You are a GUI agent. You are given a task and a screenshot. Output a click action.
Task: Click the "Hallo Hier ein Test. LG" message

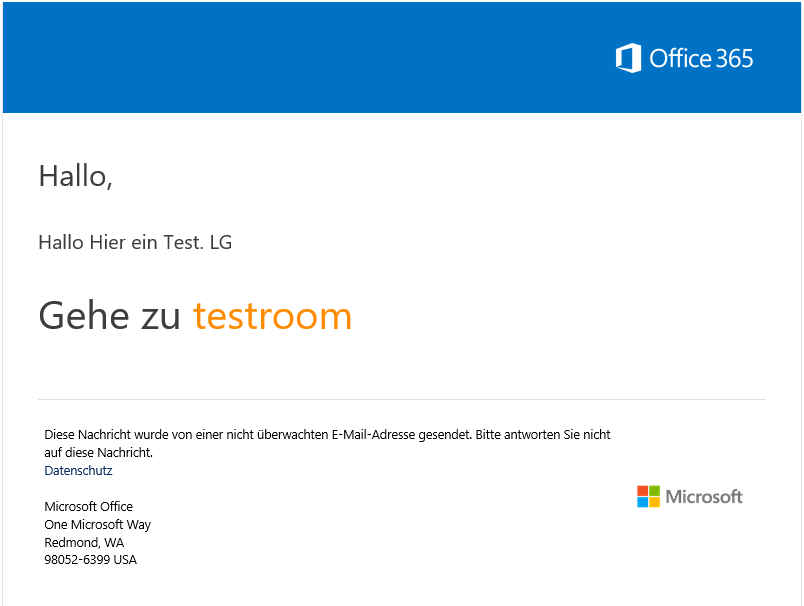pyautogui.click(x=135, y=242)
